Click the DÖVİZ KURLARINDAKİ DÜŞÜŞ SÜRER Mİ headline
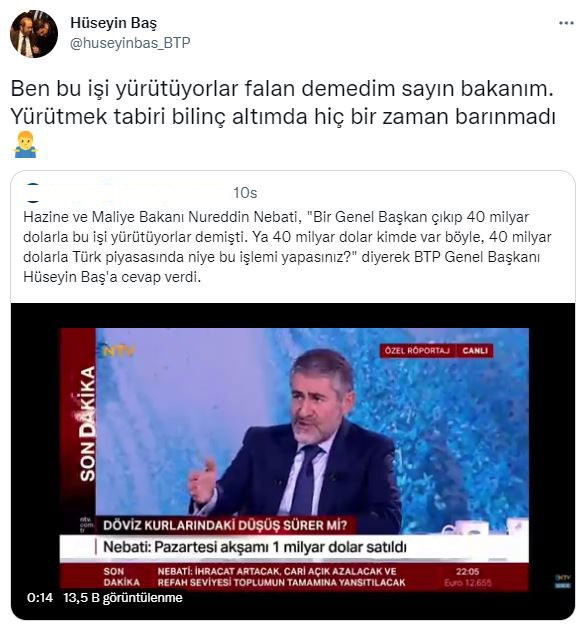Viewport: 587px width, 629px height. point(225,525)
